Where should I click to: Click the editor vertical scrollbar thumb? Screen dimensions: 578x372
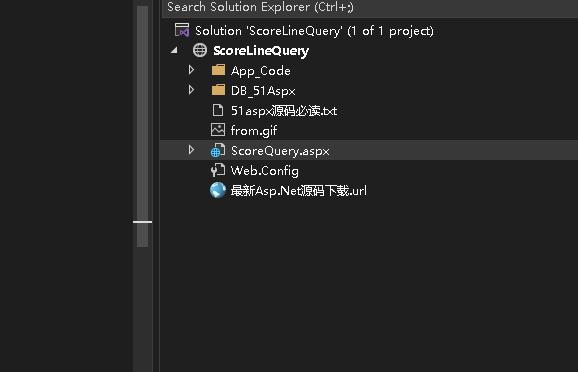(142, 126)
